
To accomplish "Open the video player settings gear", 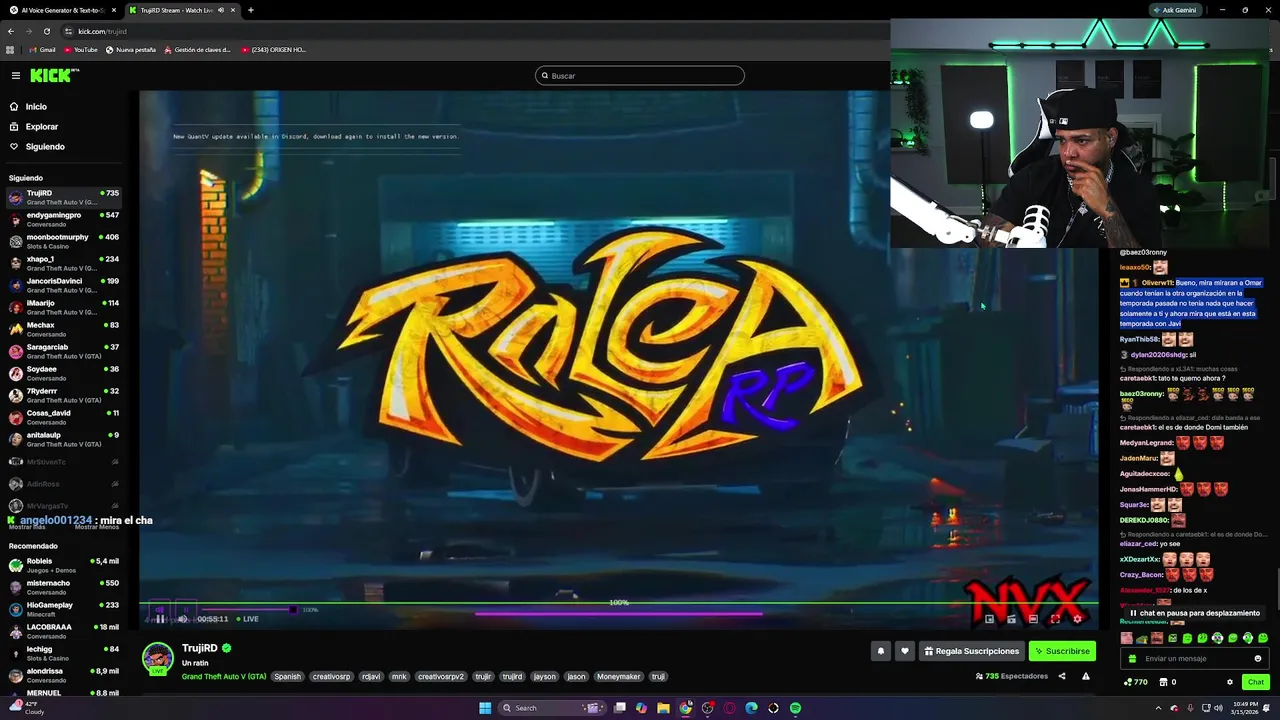I will 1077,619.
